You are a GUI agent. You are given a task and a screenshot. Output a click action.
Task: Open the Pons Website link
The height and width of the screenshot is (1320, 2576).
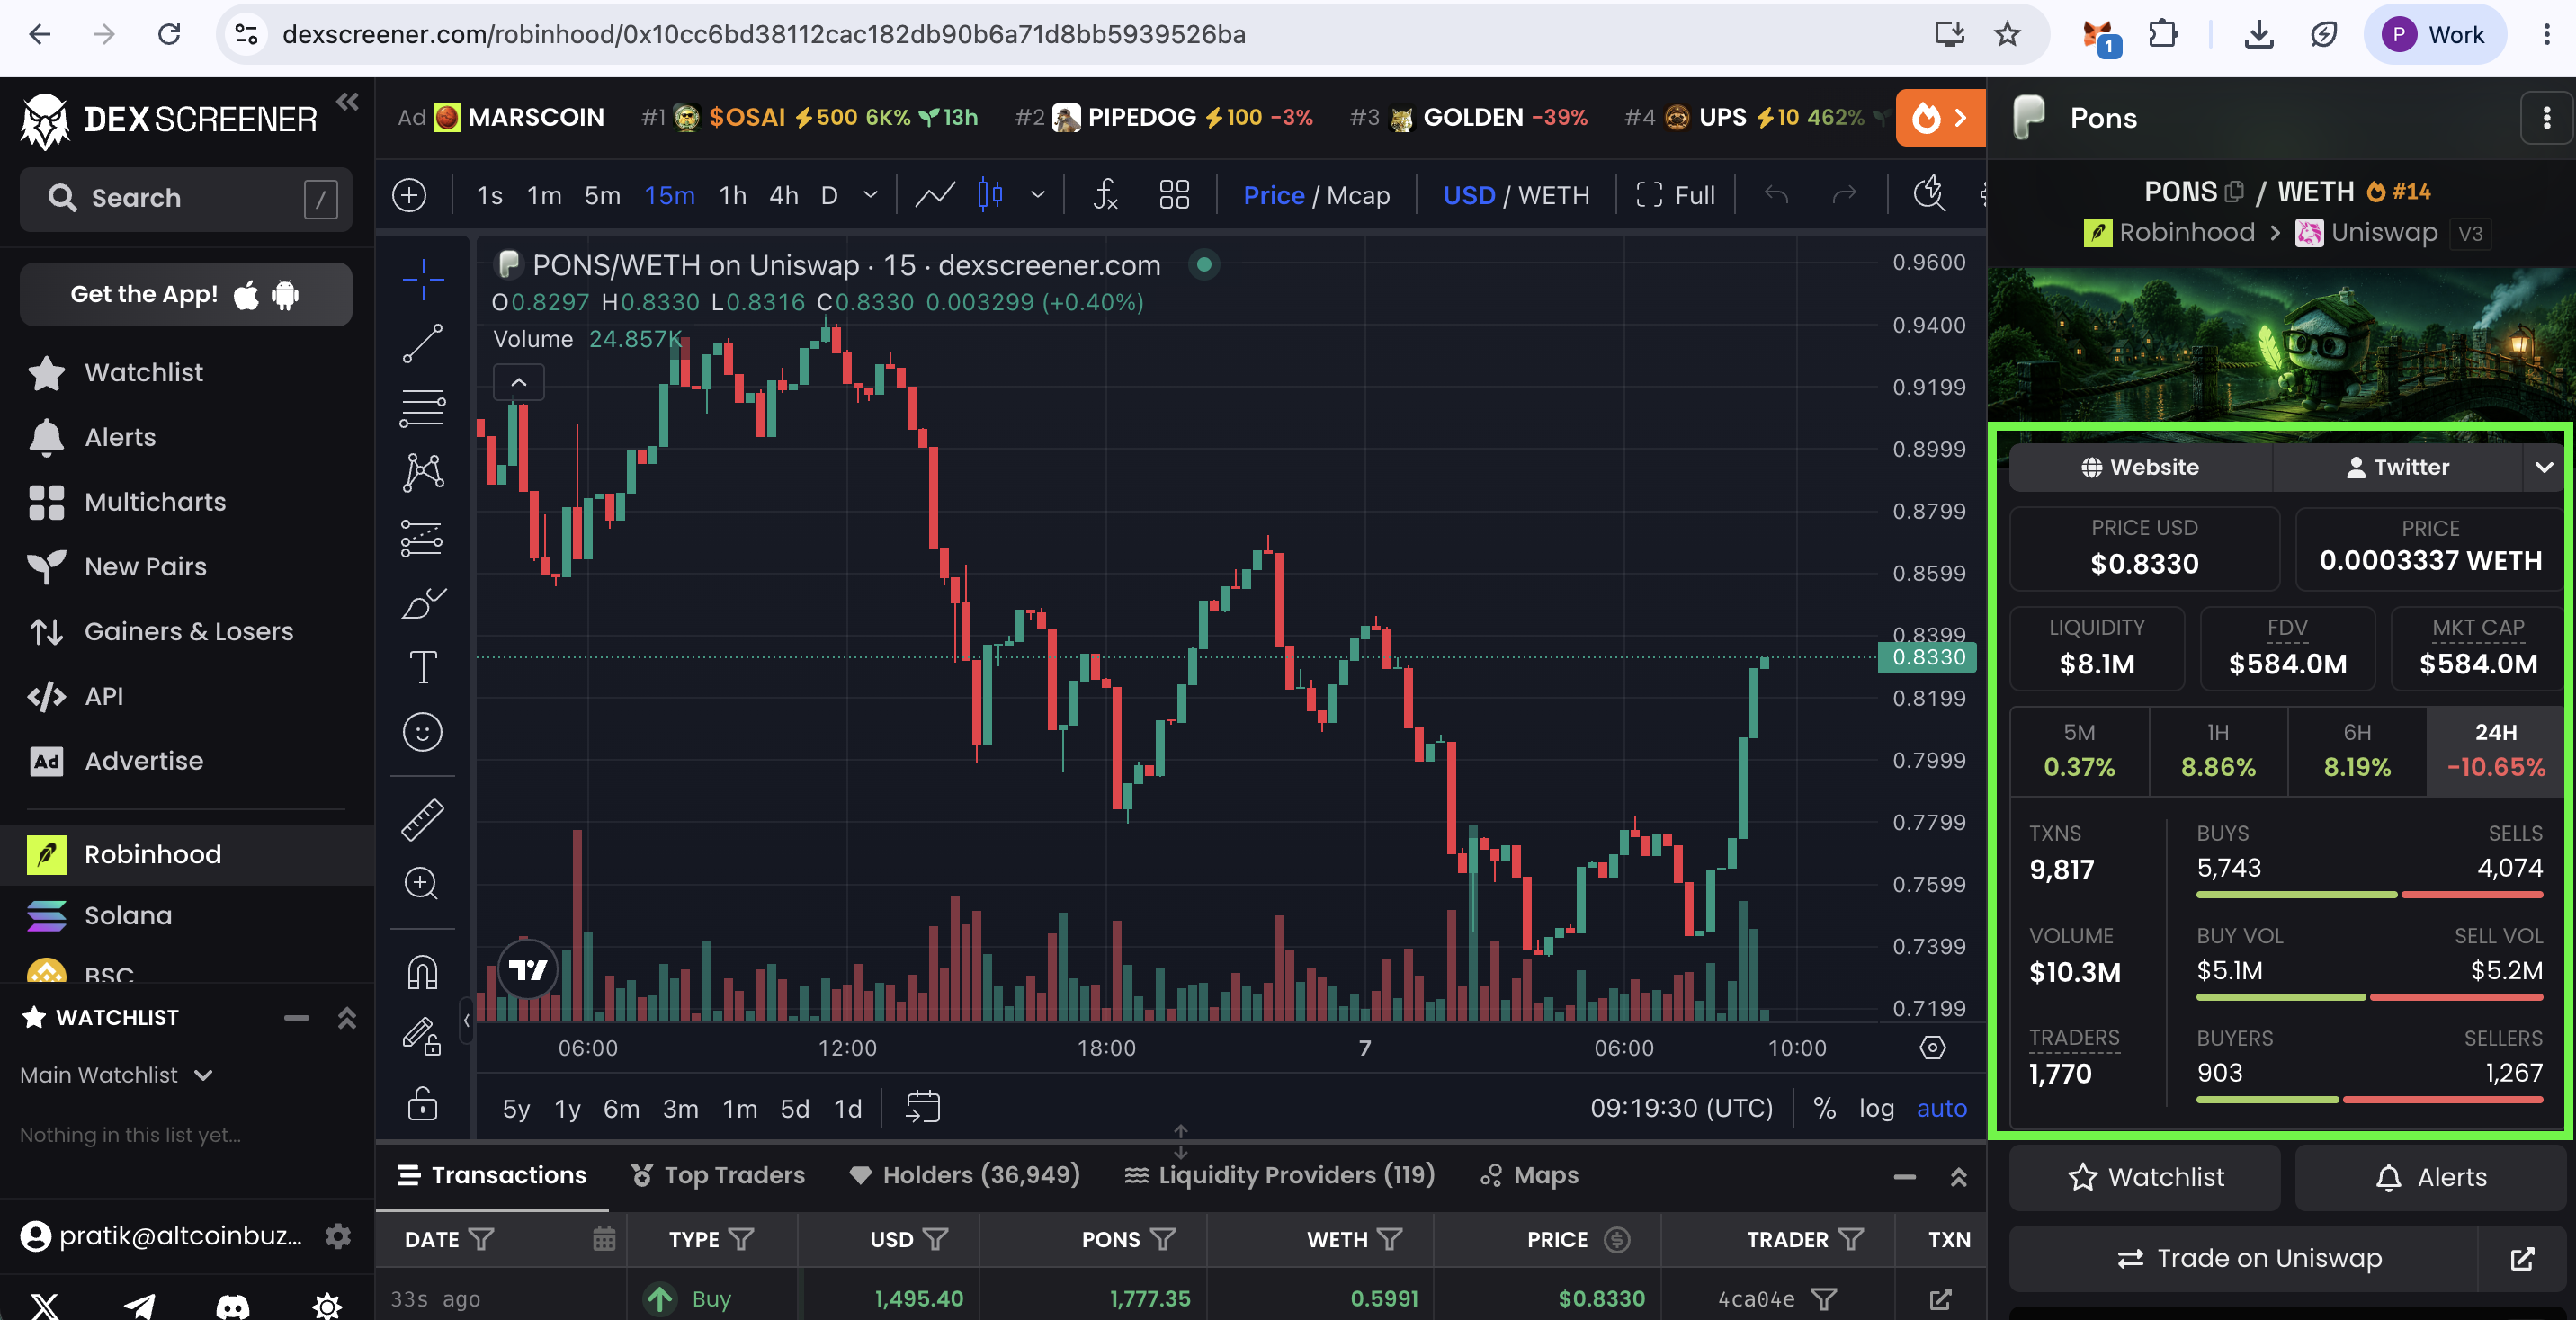(2140, 467)
